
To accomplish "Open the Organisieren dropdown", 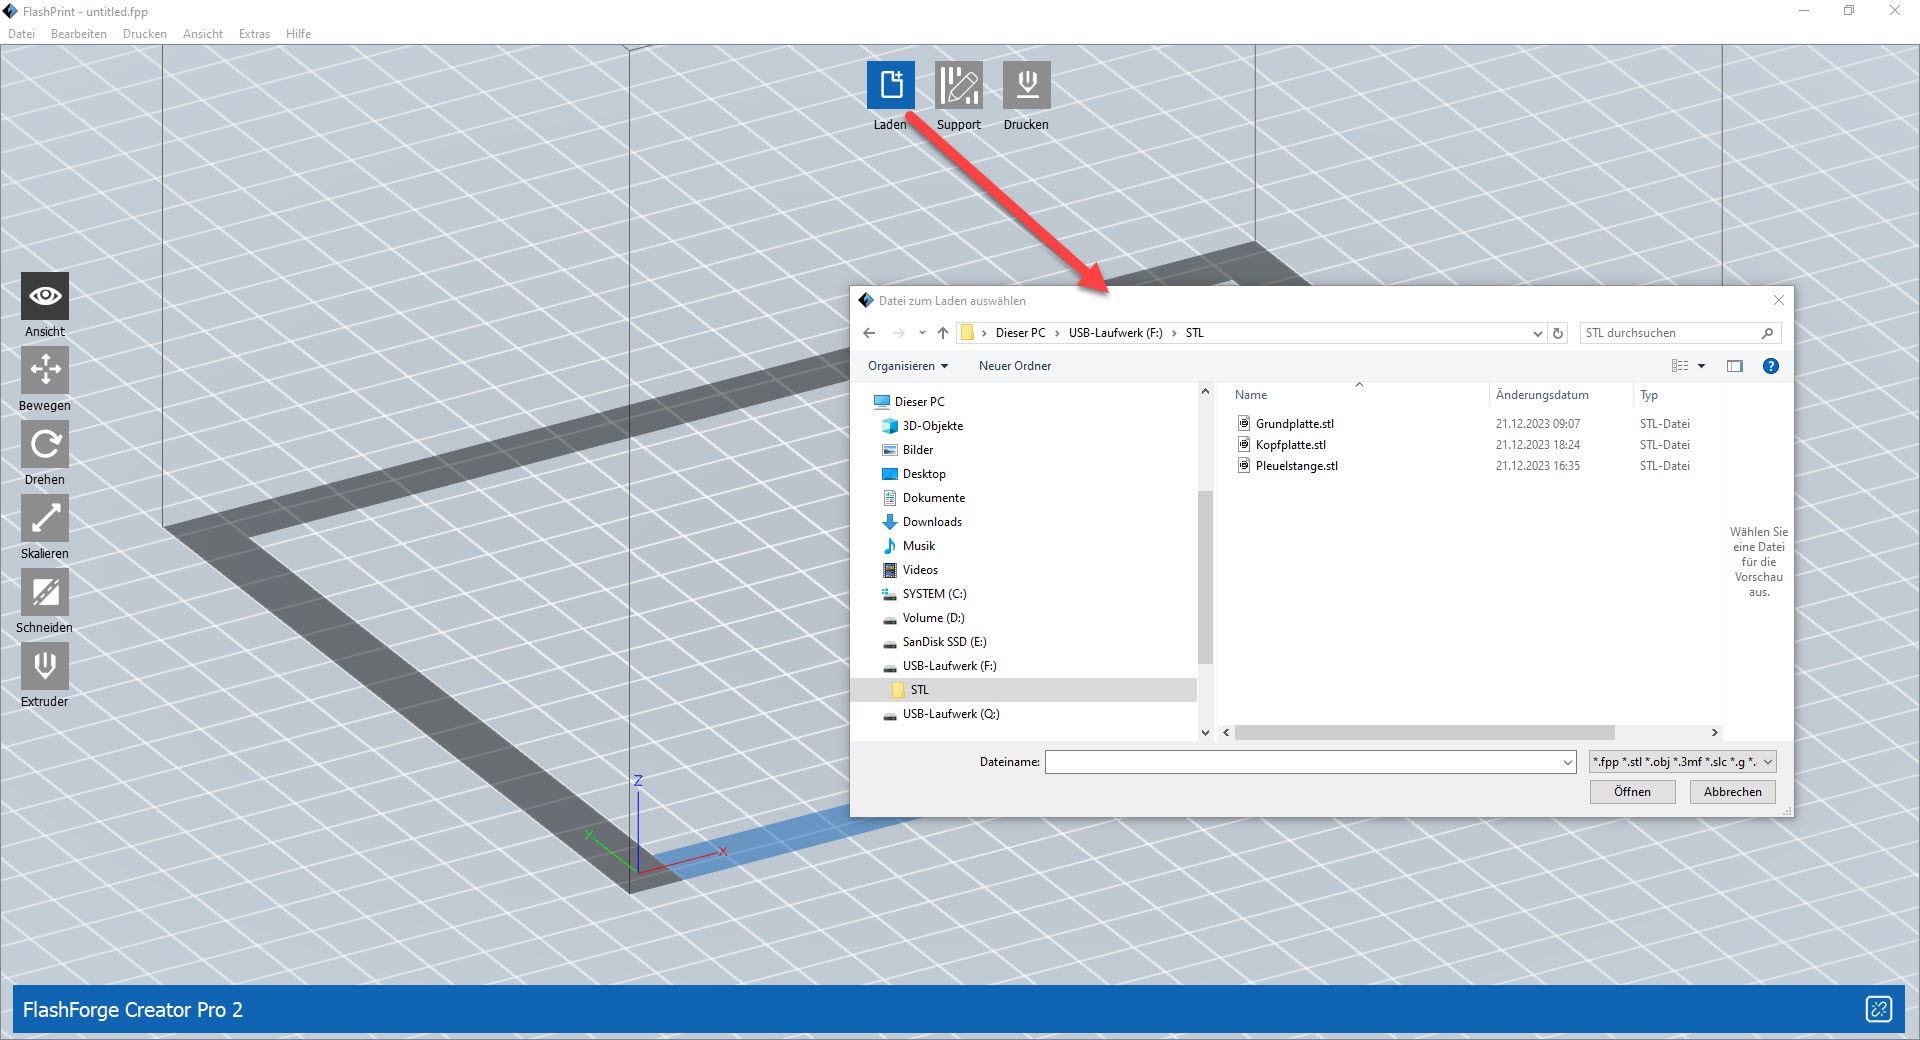I will [x=907, y=366].
